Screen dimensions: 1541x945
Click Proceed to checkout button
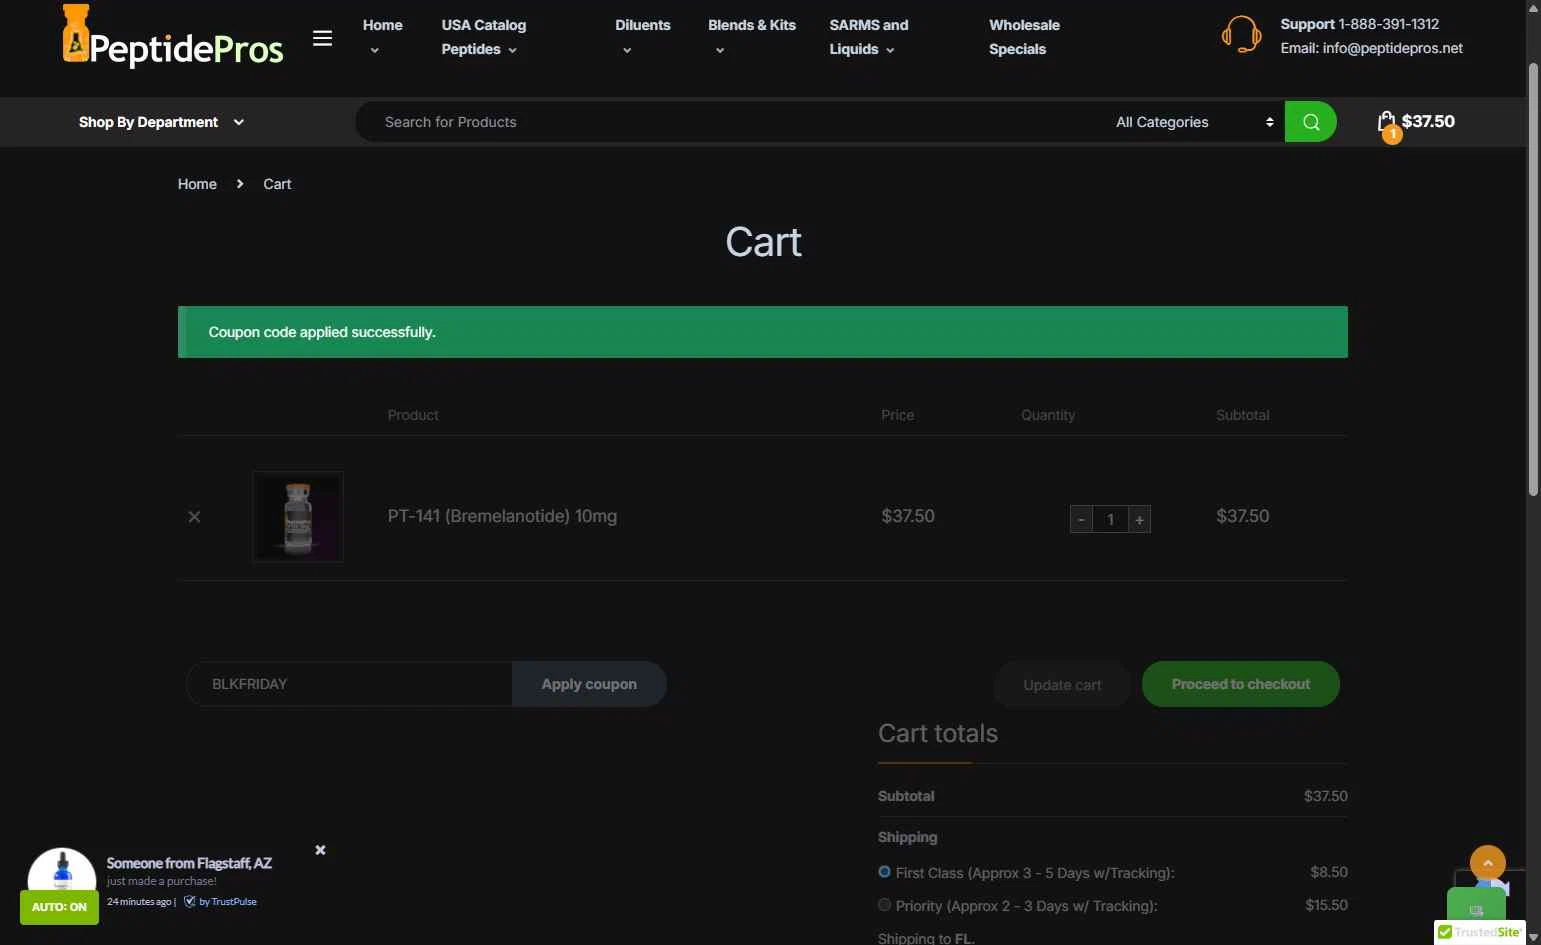1241,684
